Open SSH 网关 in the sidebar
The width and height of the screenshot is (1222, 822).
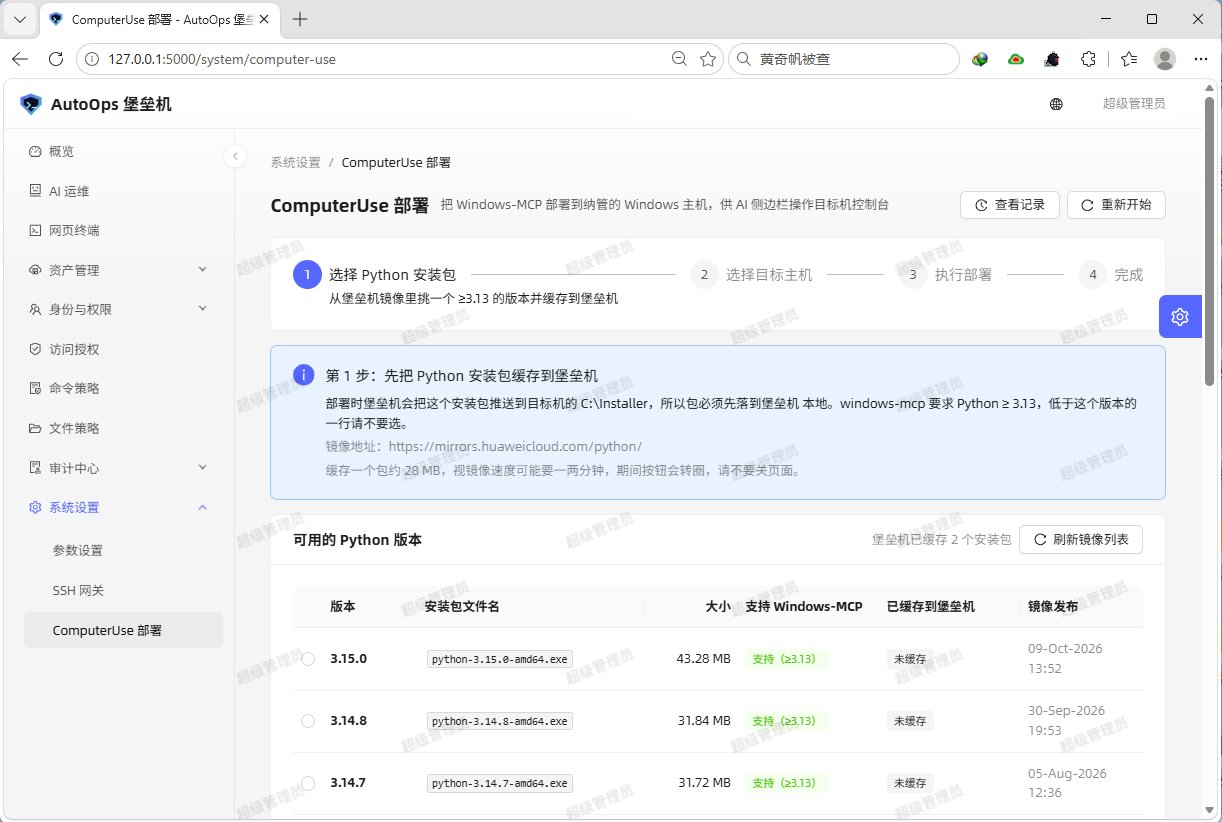(x=123, y=591)
